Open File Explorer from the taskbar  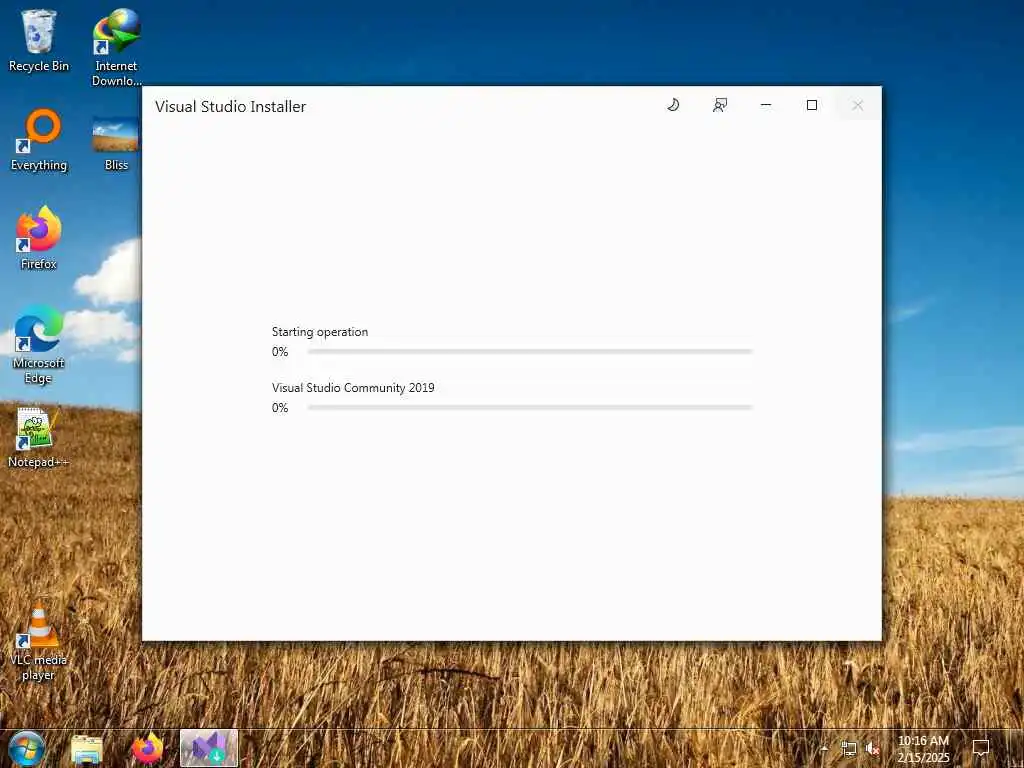pos(87,748)
